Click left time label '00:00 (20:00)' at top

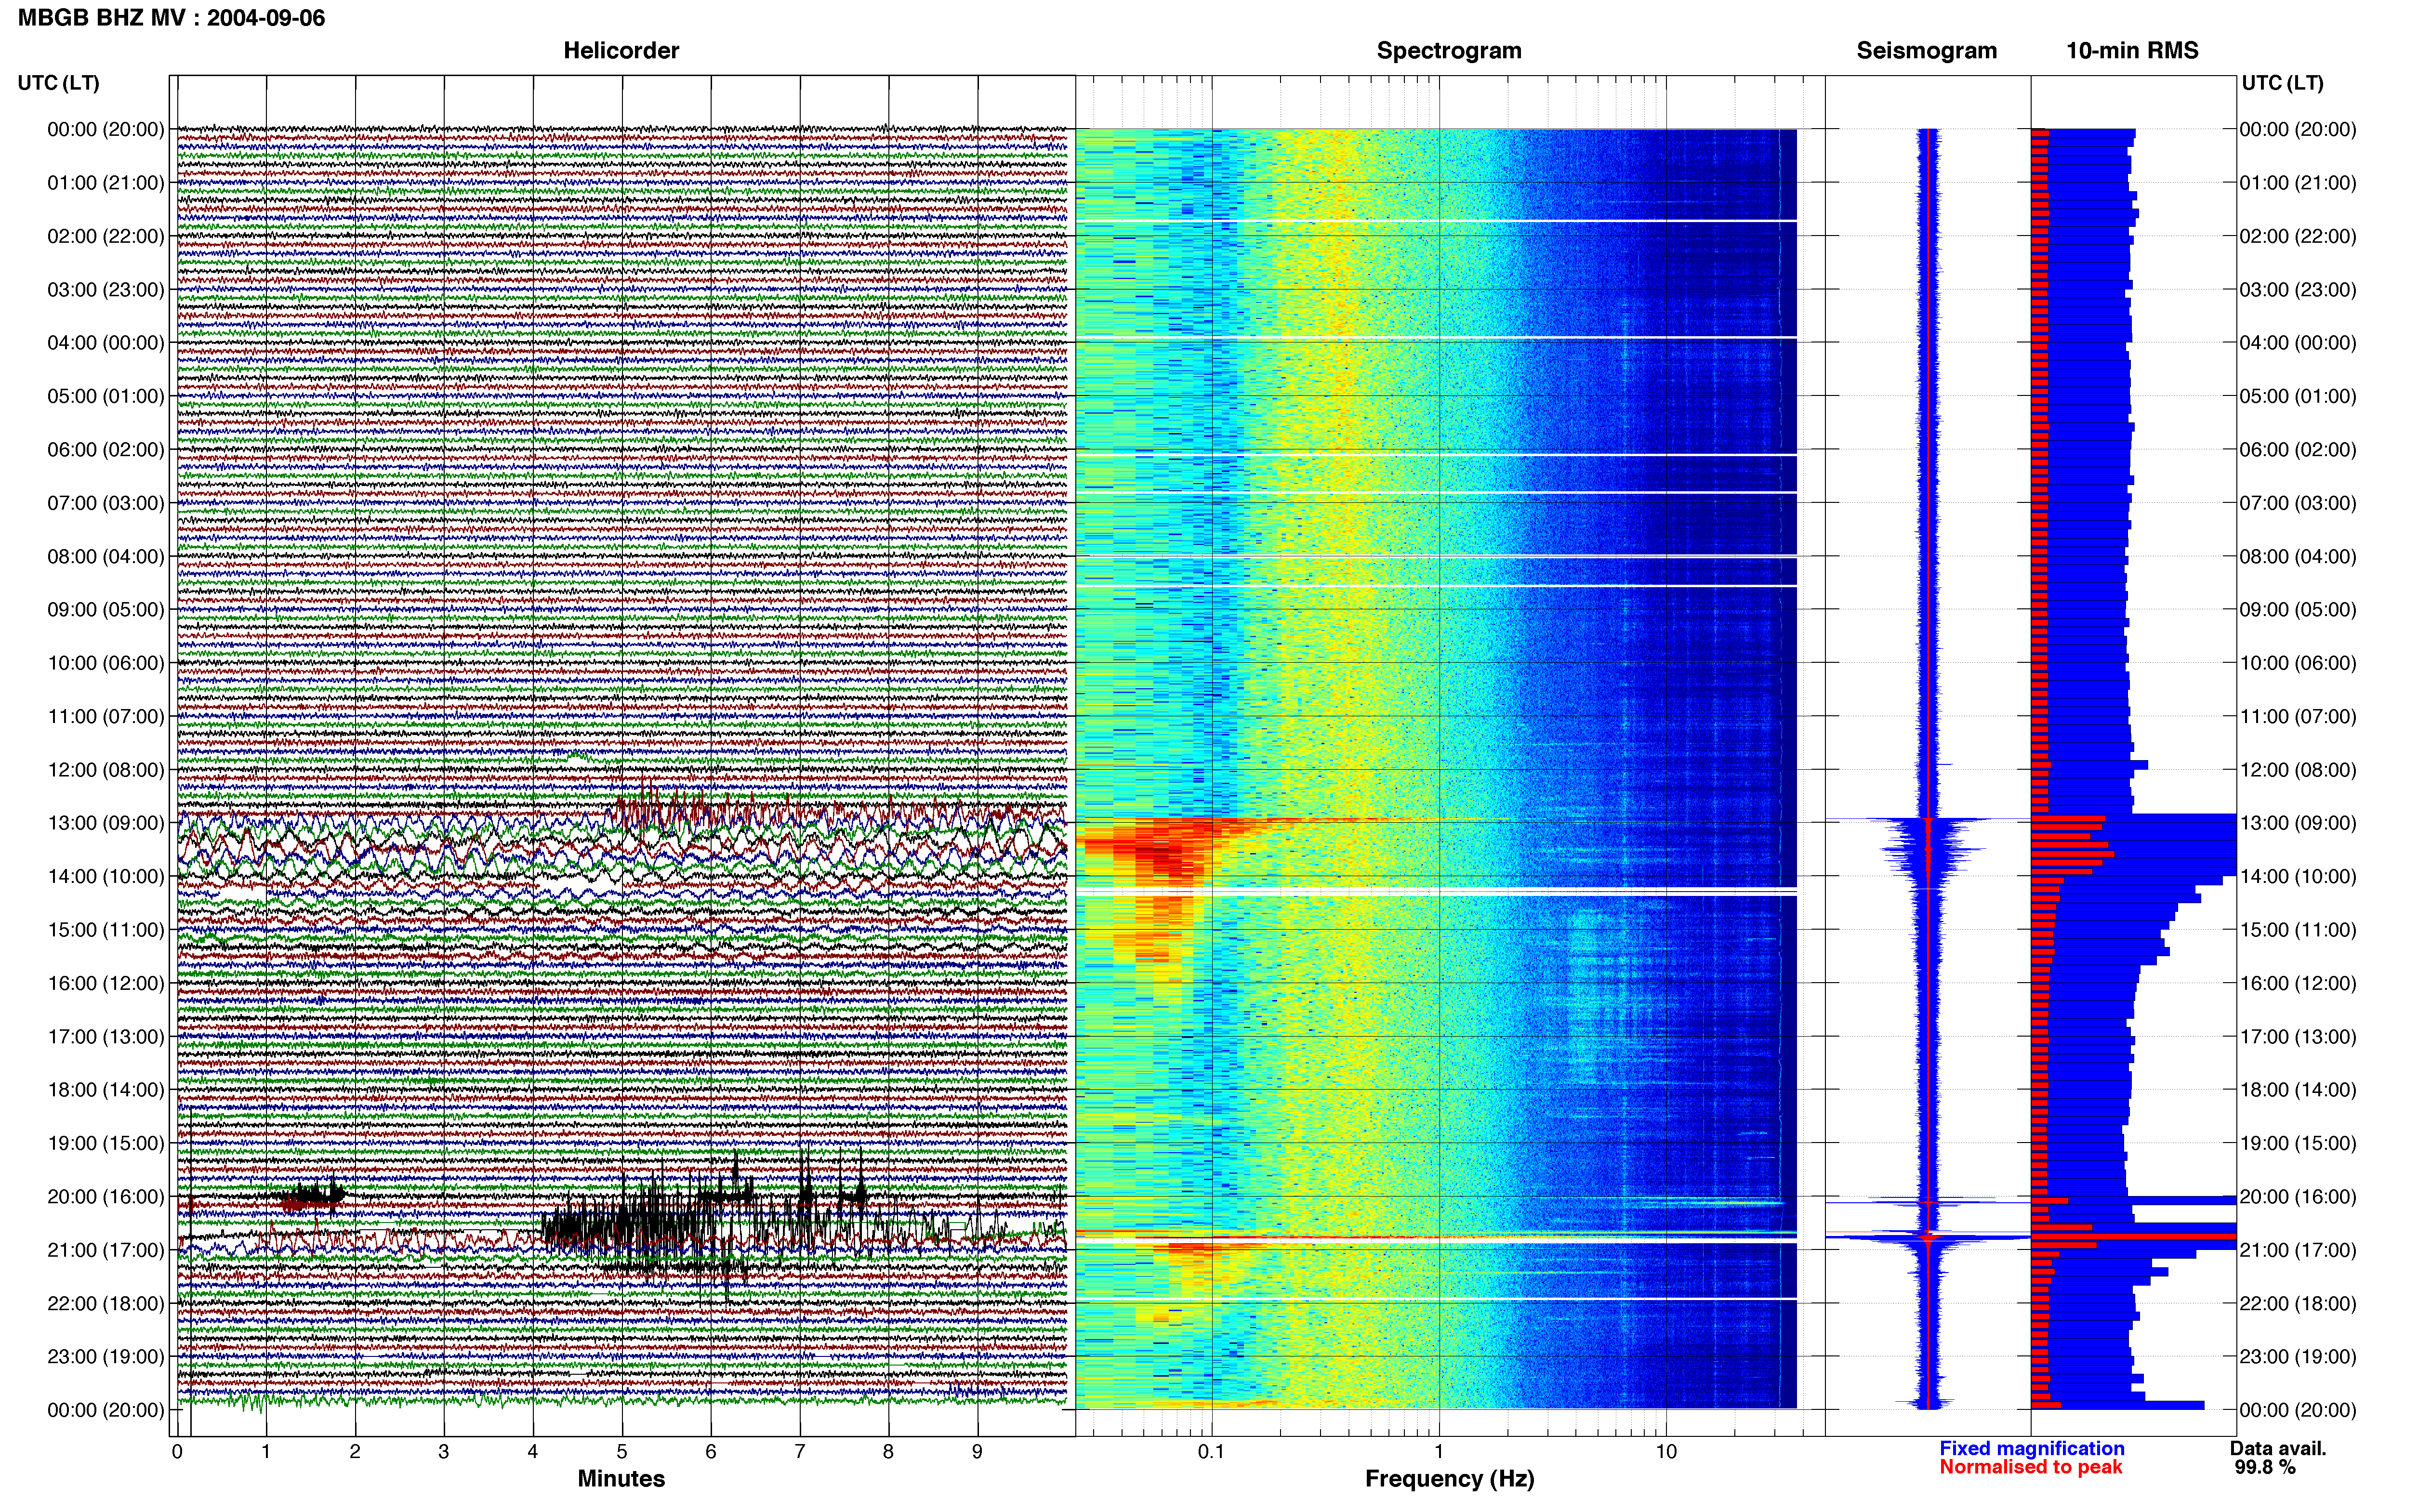pyautogui.click(x=106, y=129)
